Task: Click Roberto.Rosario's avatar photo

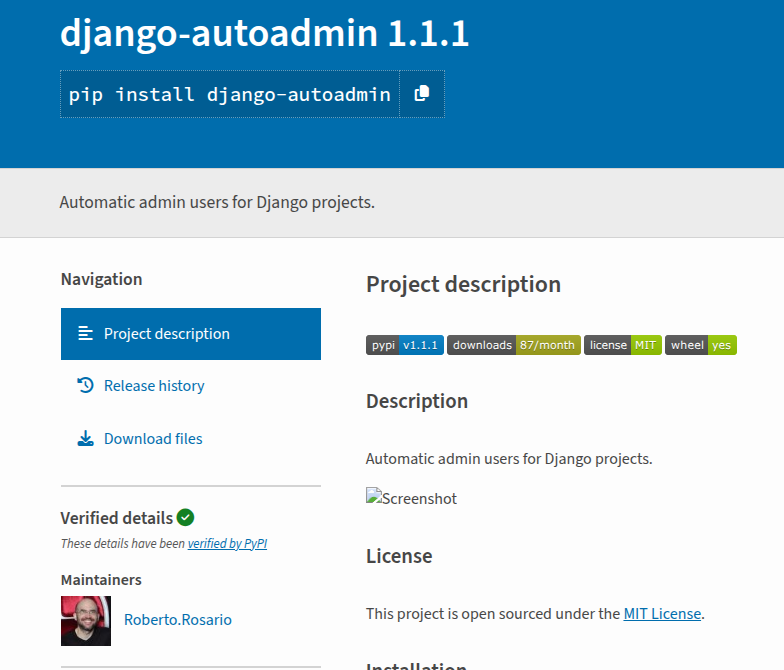Action: tap(86, 621)
